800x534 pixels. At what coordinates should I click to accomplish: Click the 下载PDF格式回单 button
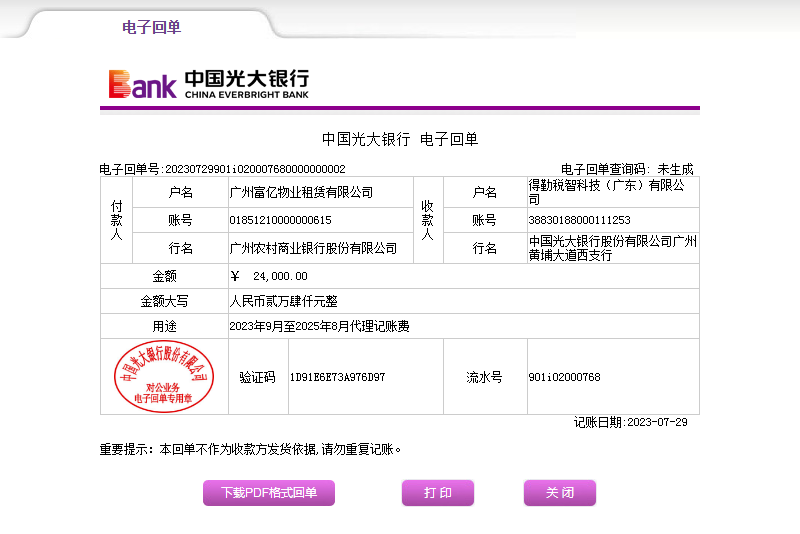point(269,493)
